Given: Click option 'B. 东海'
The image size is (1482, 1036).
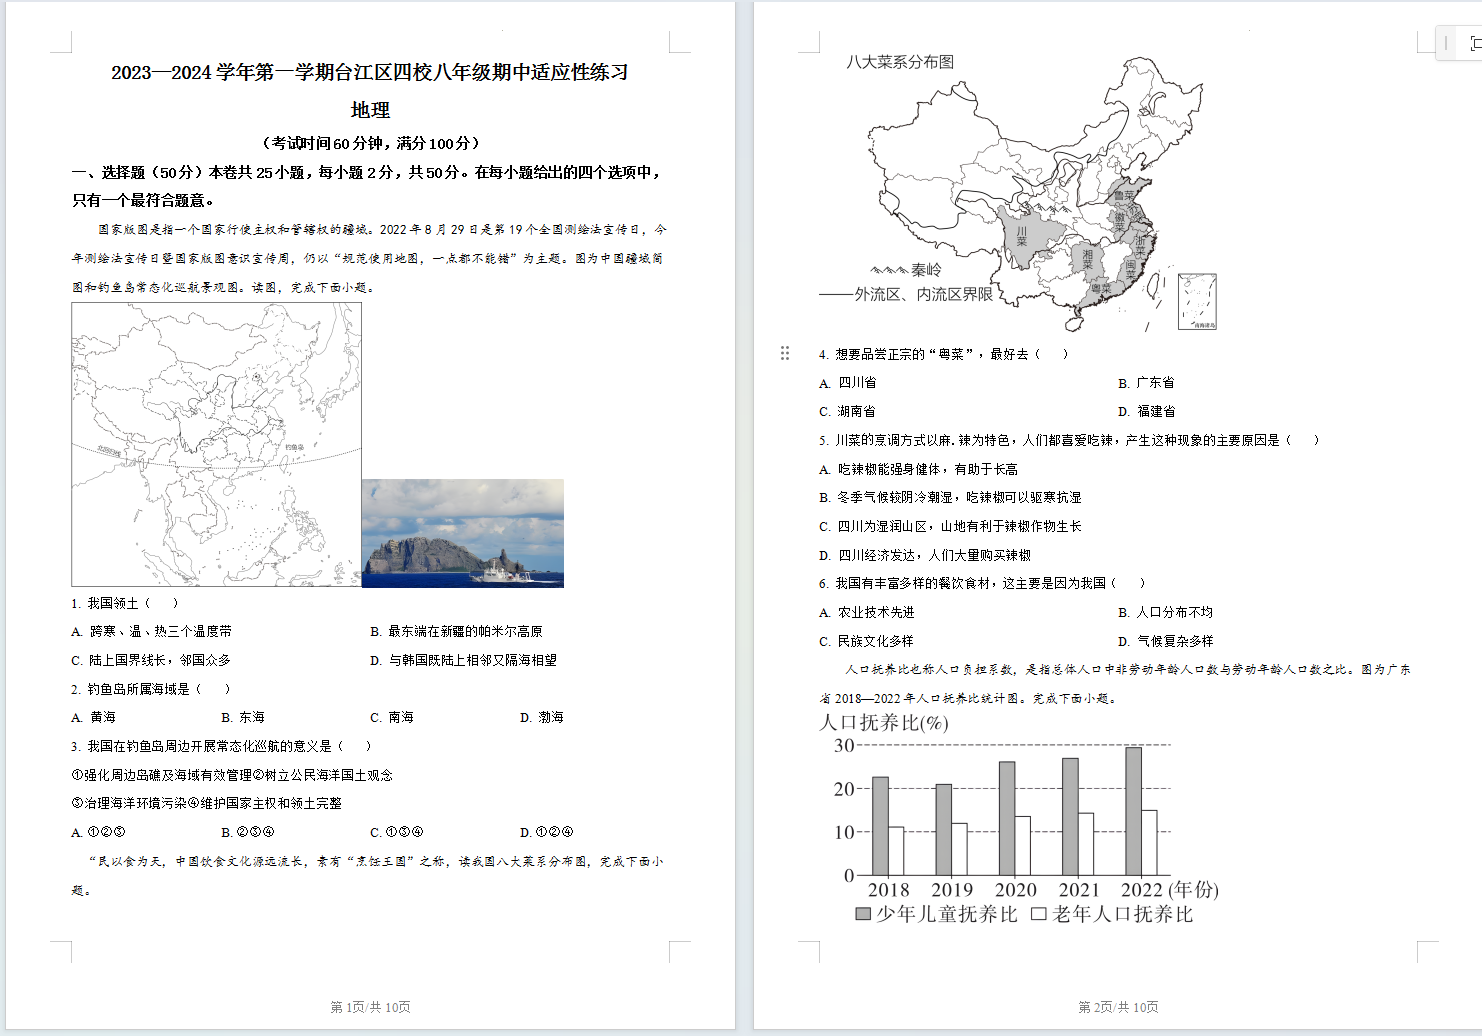Looking at the screenshot, I should pyautogui.click(x=243, y=717).
